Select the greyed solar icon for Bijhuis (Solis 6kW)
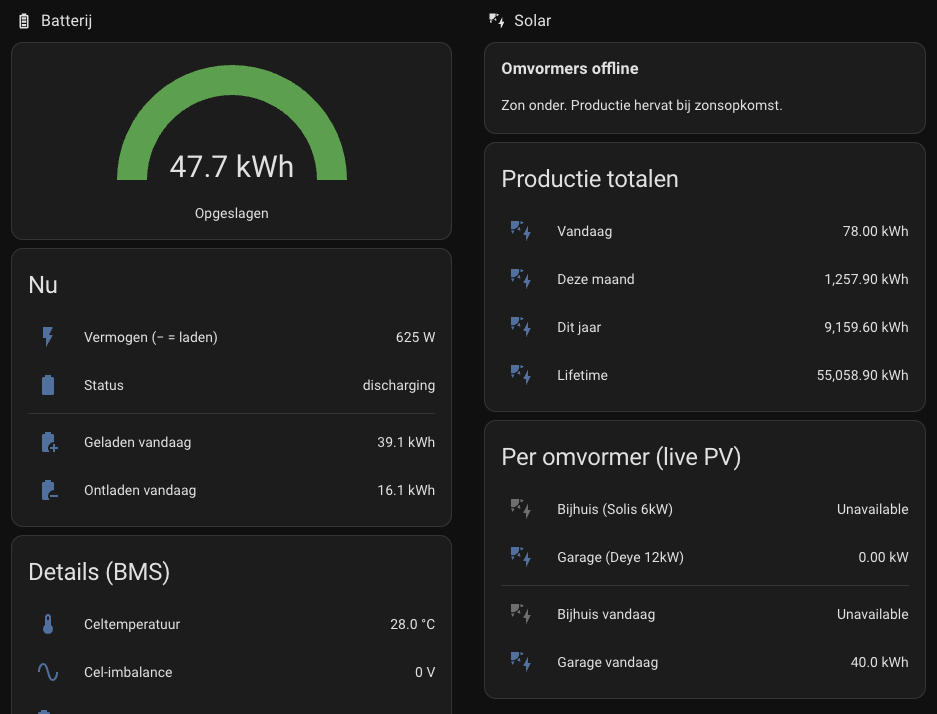The height and width of the screenshot is (714, 937). click(520, 509)
